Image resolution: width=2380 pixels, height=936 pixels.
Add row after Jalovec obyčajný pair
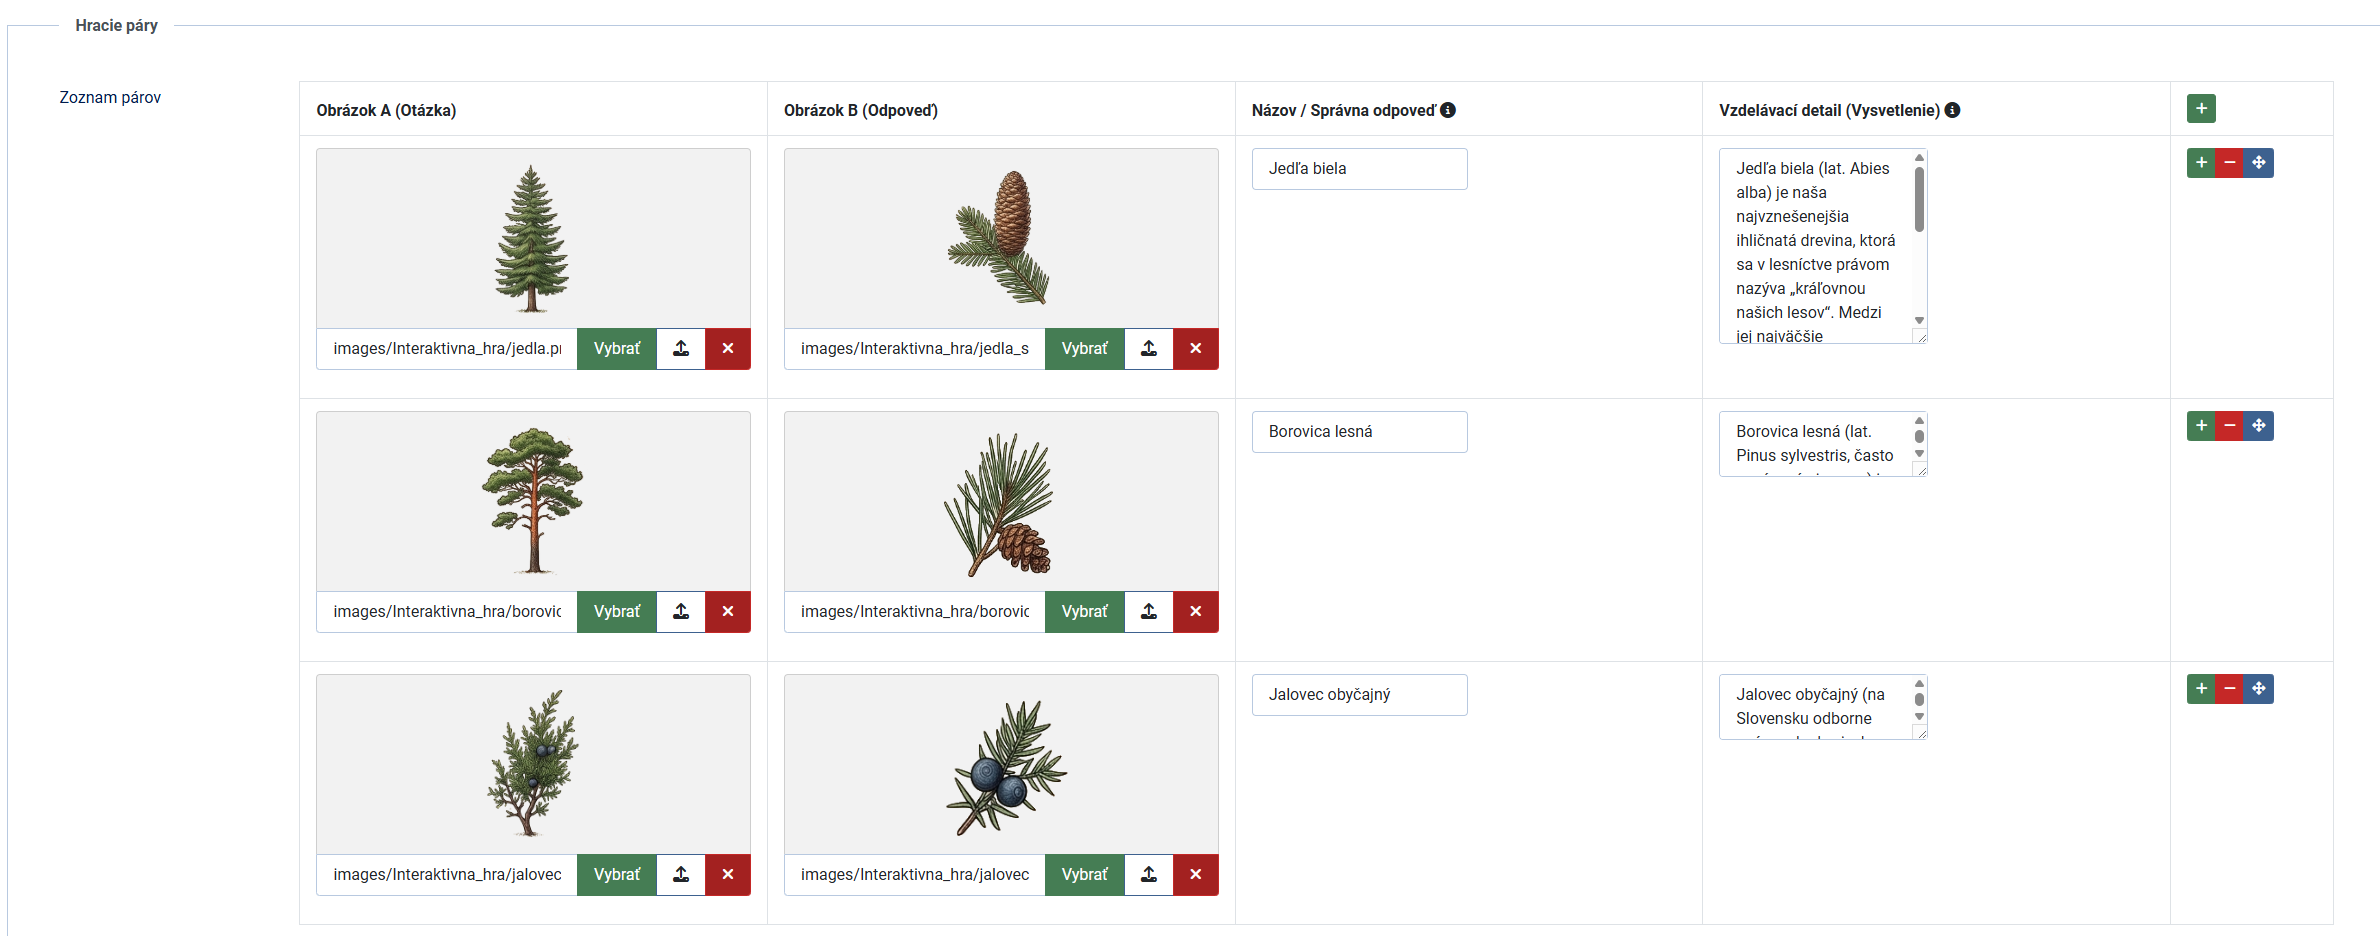pyautogui.click(x=2201, y=689)
